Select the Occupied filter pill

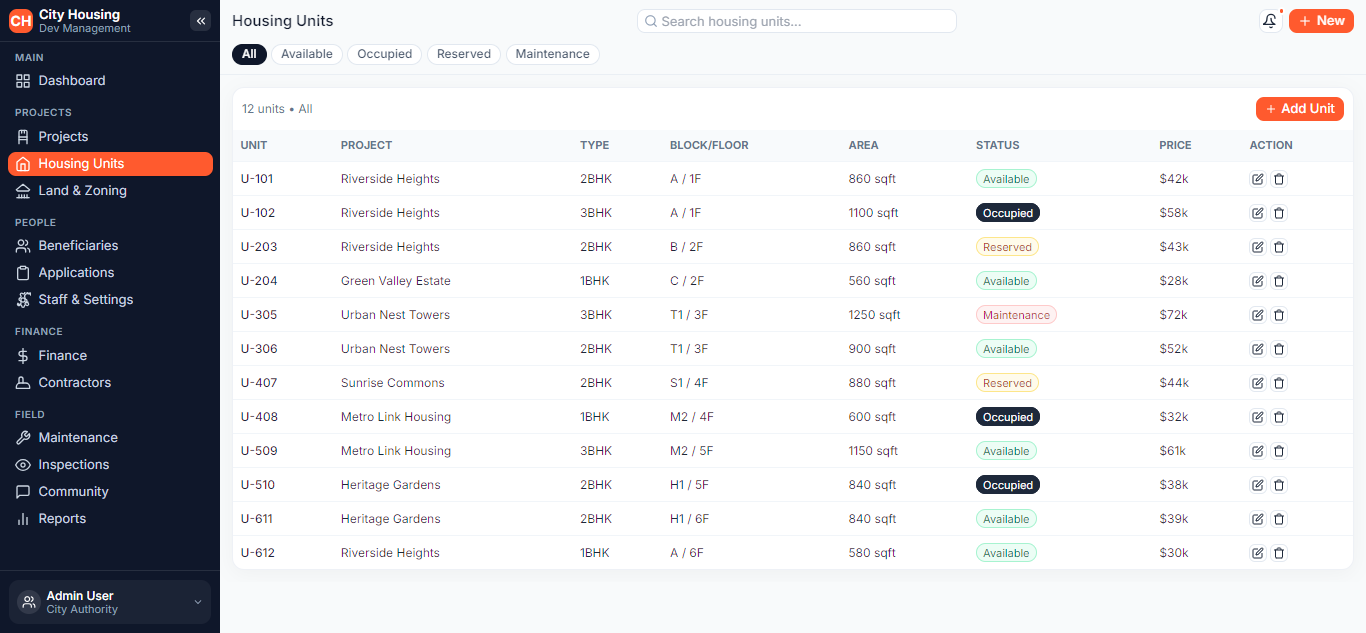tap(385, 54)
